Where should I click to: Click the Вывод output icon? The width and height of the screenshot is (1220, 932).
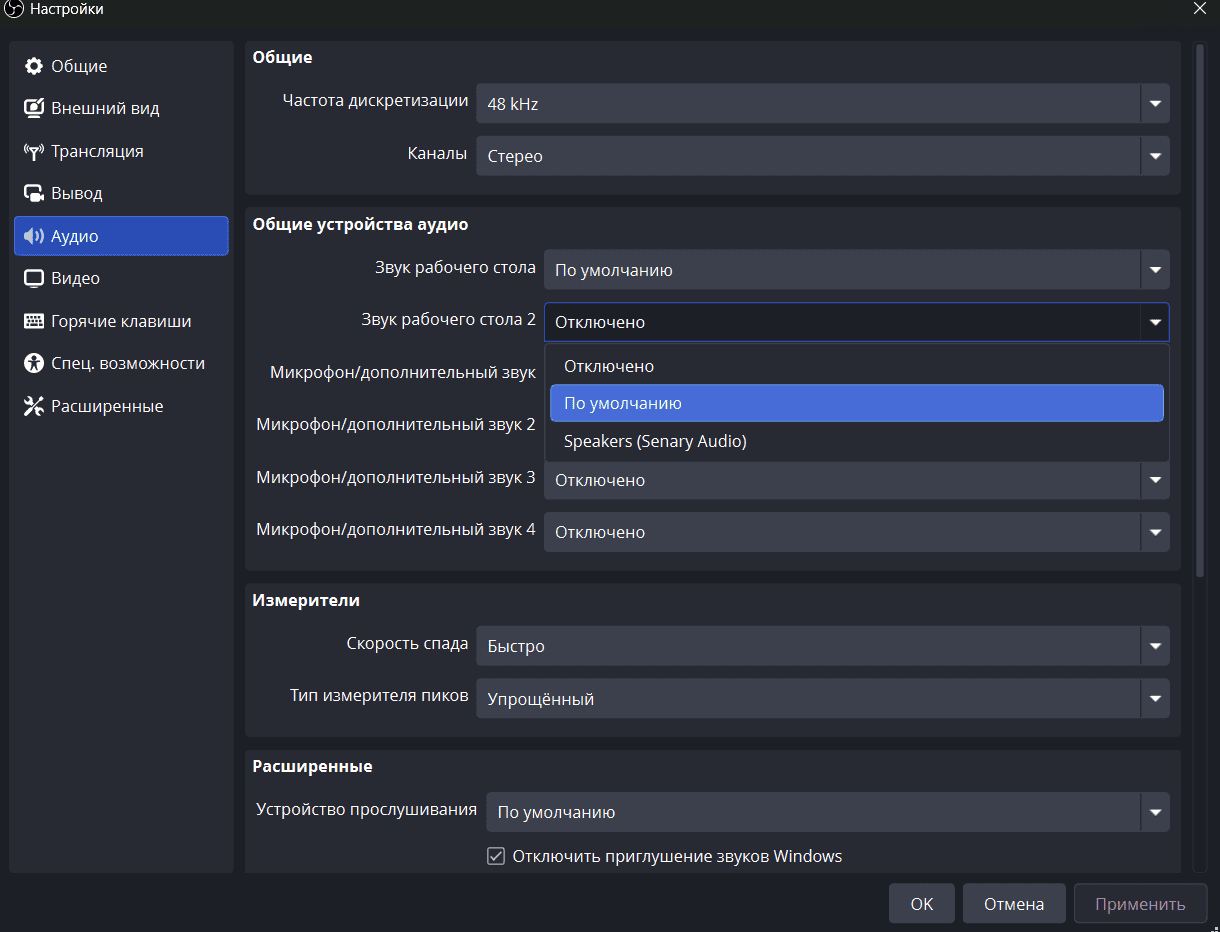click(34, 193)
